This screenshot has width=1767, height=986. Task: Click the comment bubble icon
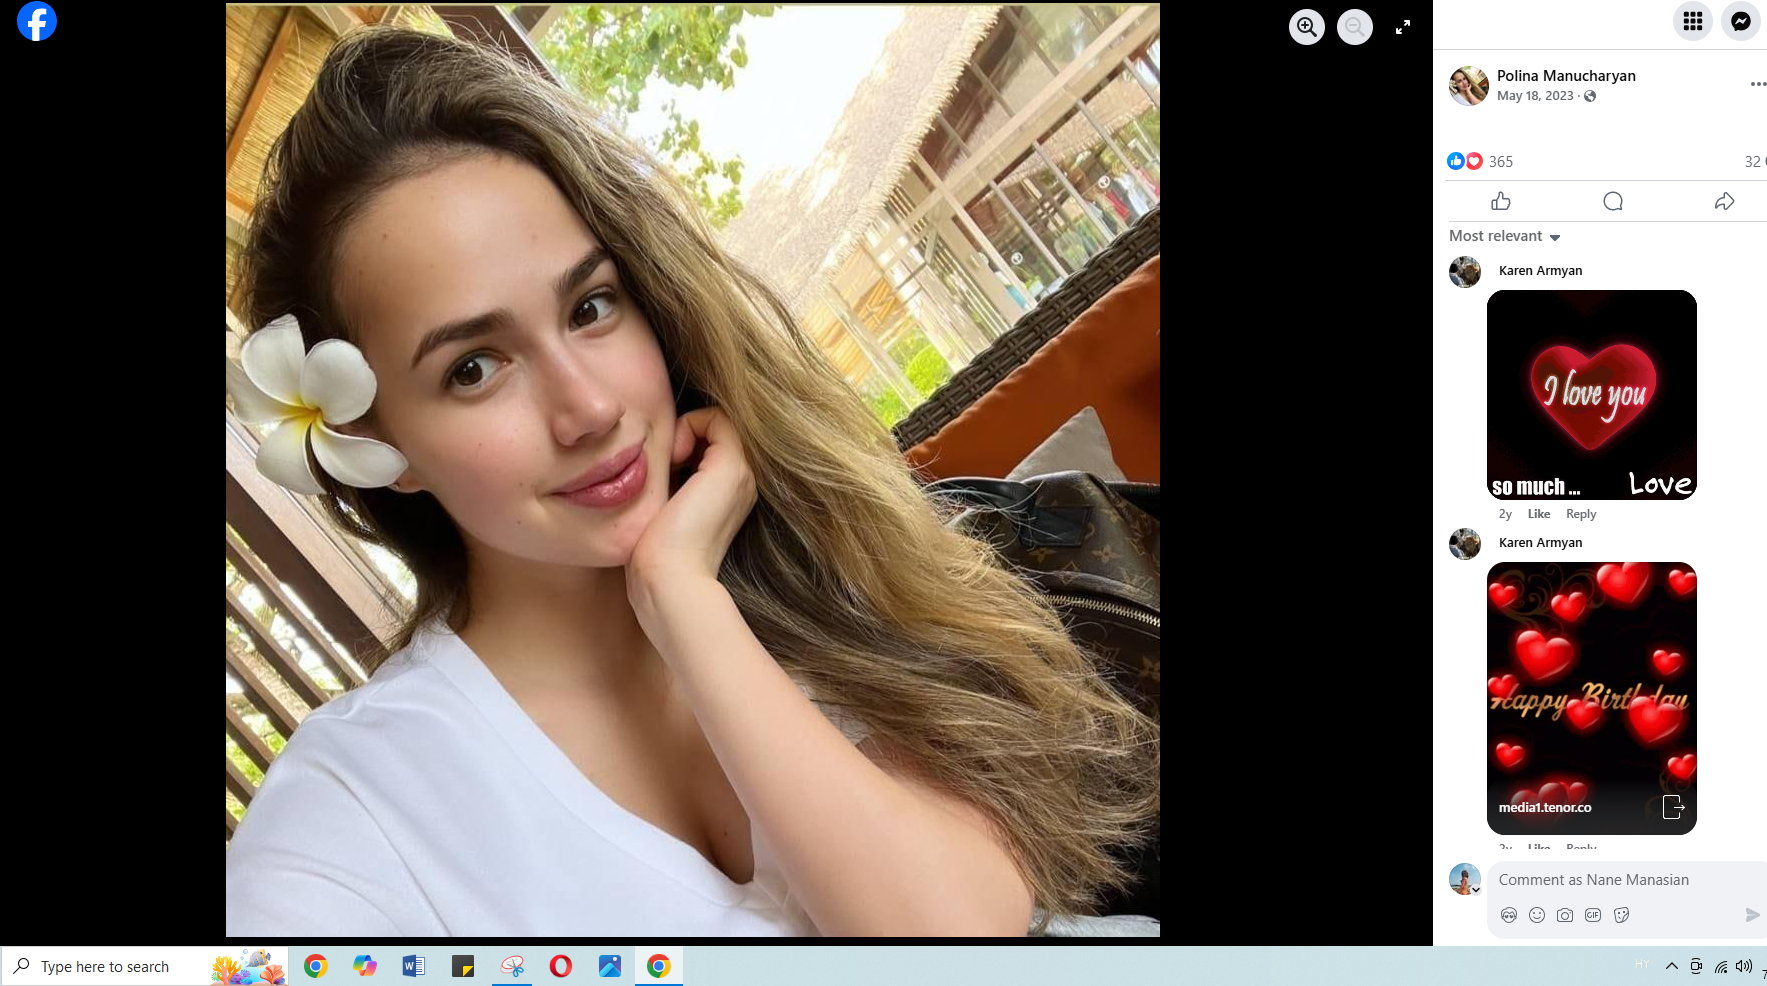[x=1612, y=202]
